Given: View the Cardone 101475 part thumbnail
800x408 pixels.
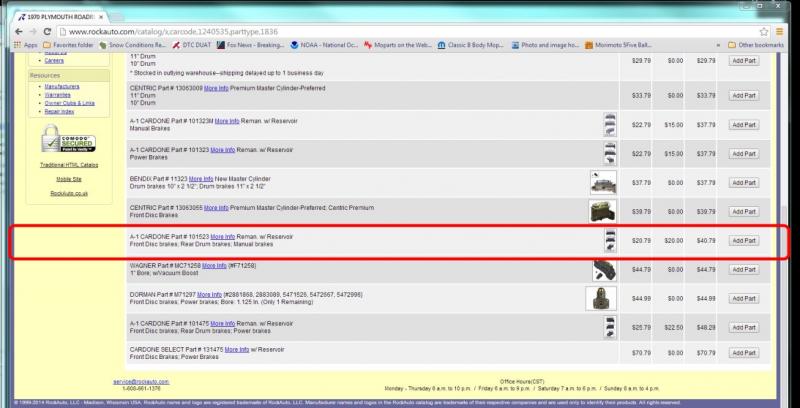Looking at the screenshot, I should (610, 327).
